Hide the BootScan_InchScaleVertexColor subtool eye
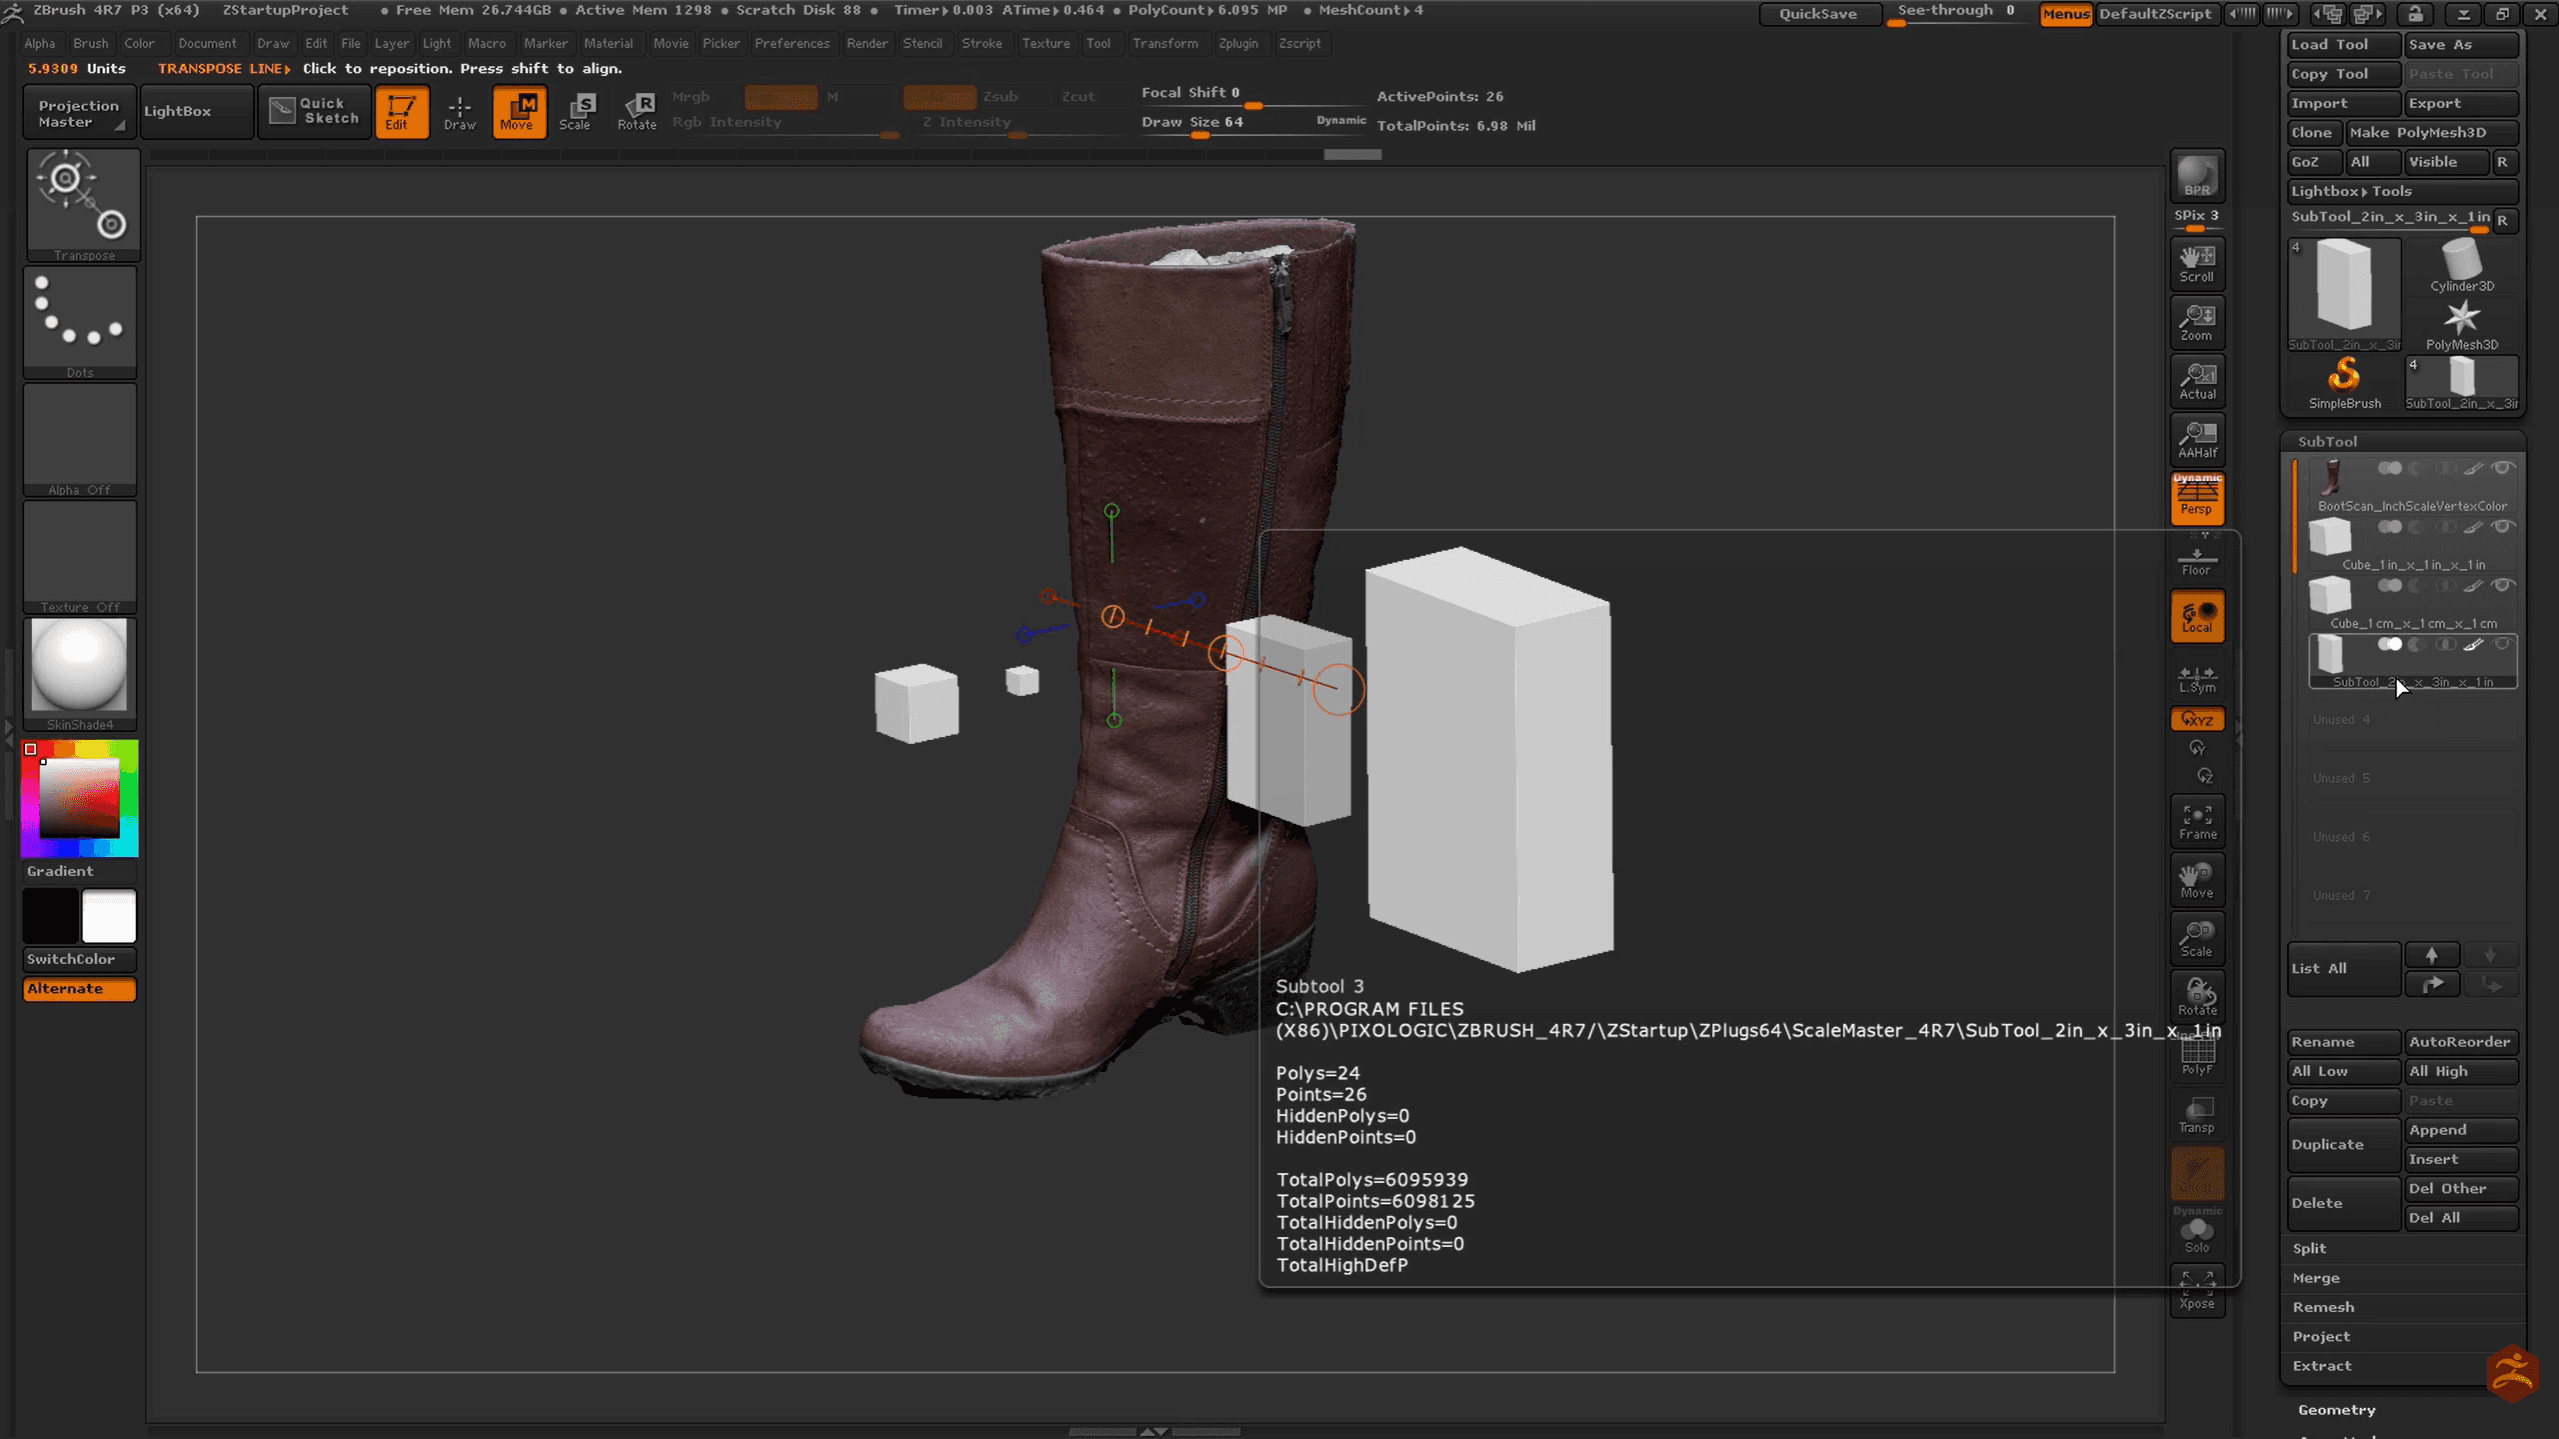 pos(2502,468)
